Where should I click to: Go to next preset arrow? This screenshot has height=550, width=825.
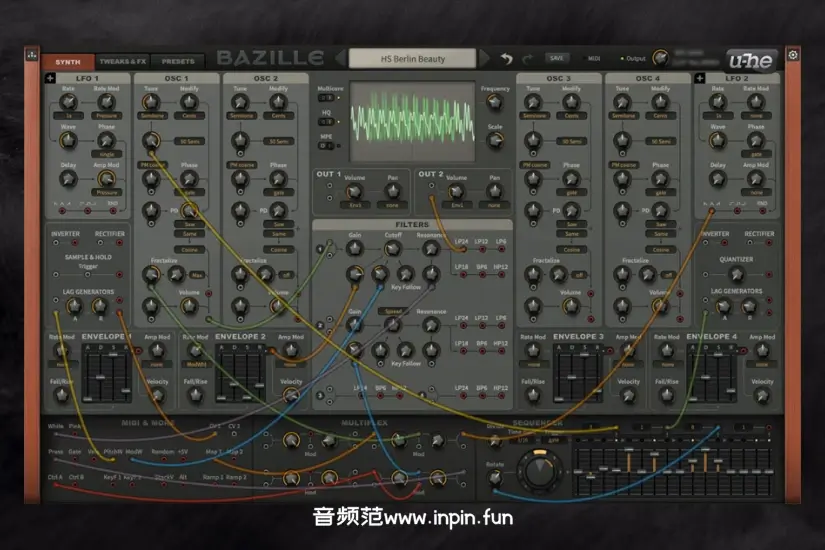pyautogui.click(x=484, y=58)
